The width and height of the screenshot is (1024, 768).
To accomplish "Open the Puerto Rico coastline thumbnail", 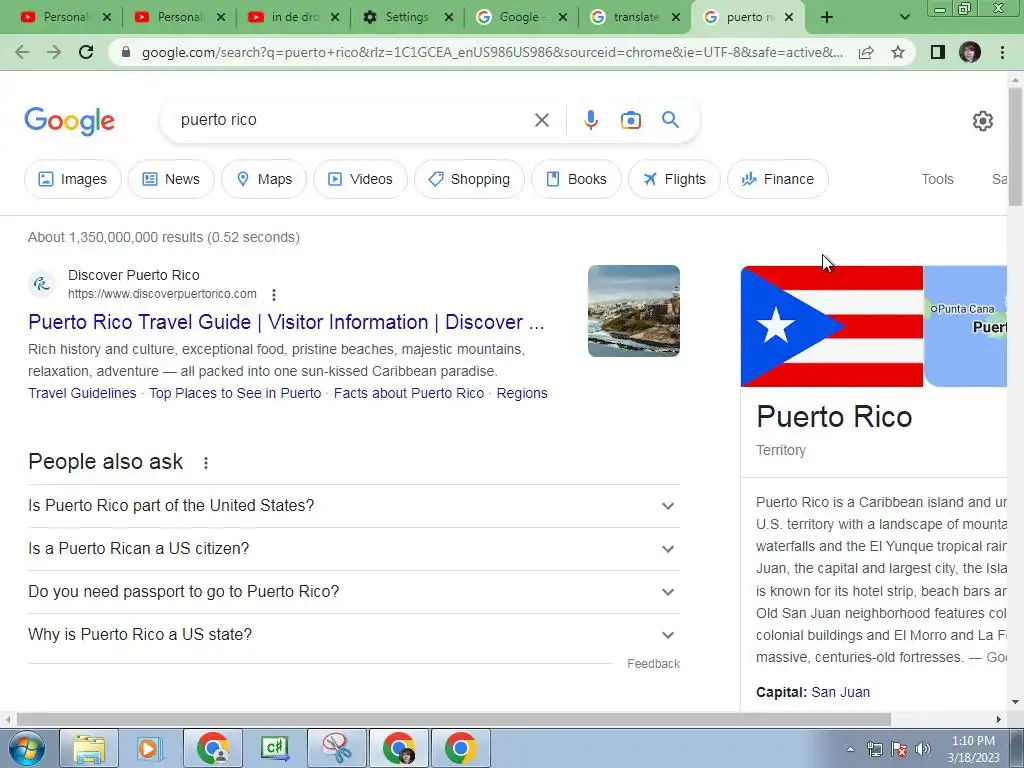I will pos(633,311).
